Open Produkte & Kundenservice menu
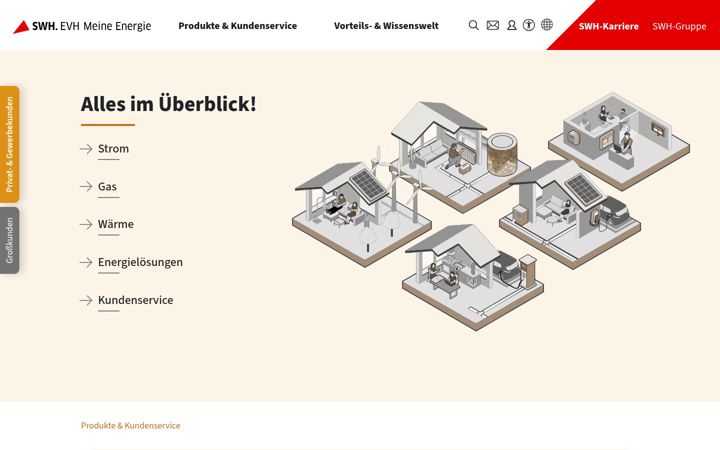720x450 pixels. pos(237,26)
